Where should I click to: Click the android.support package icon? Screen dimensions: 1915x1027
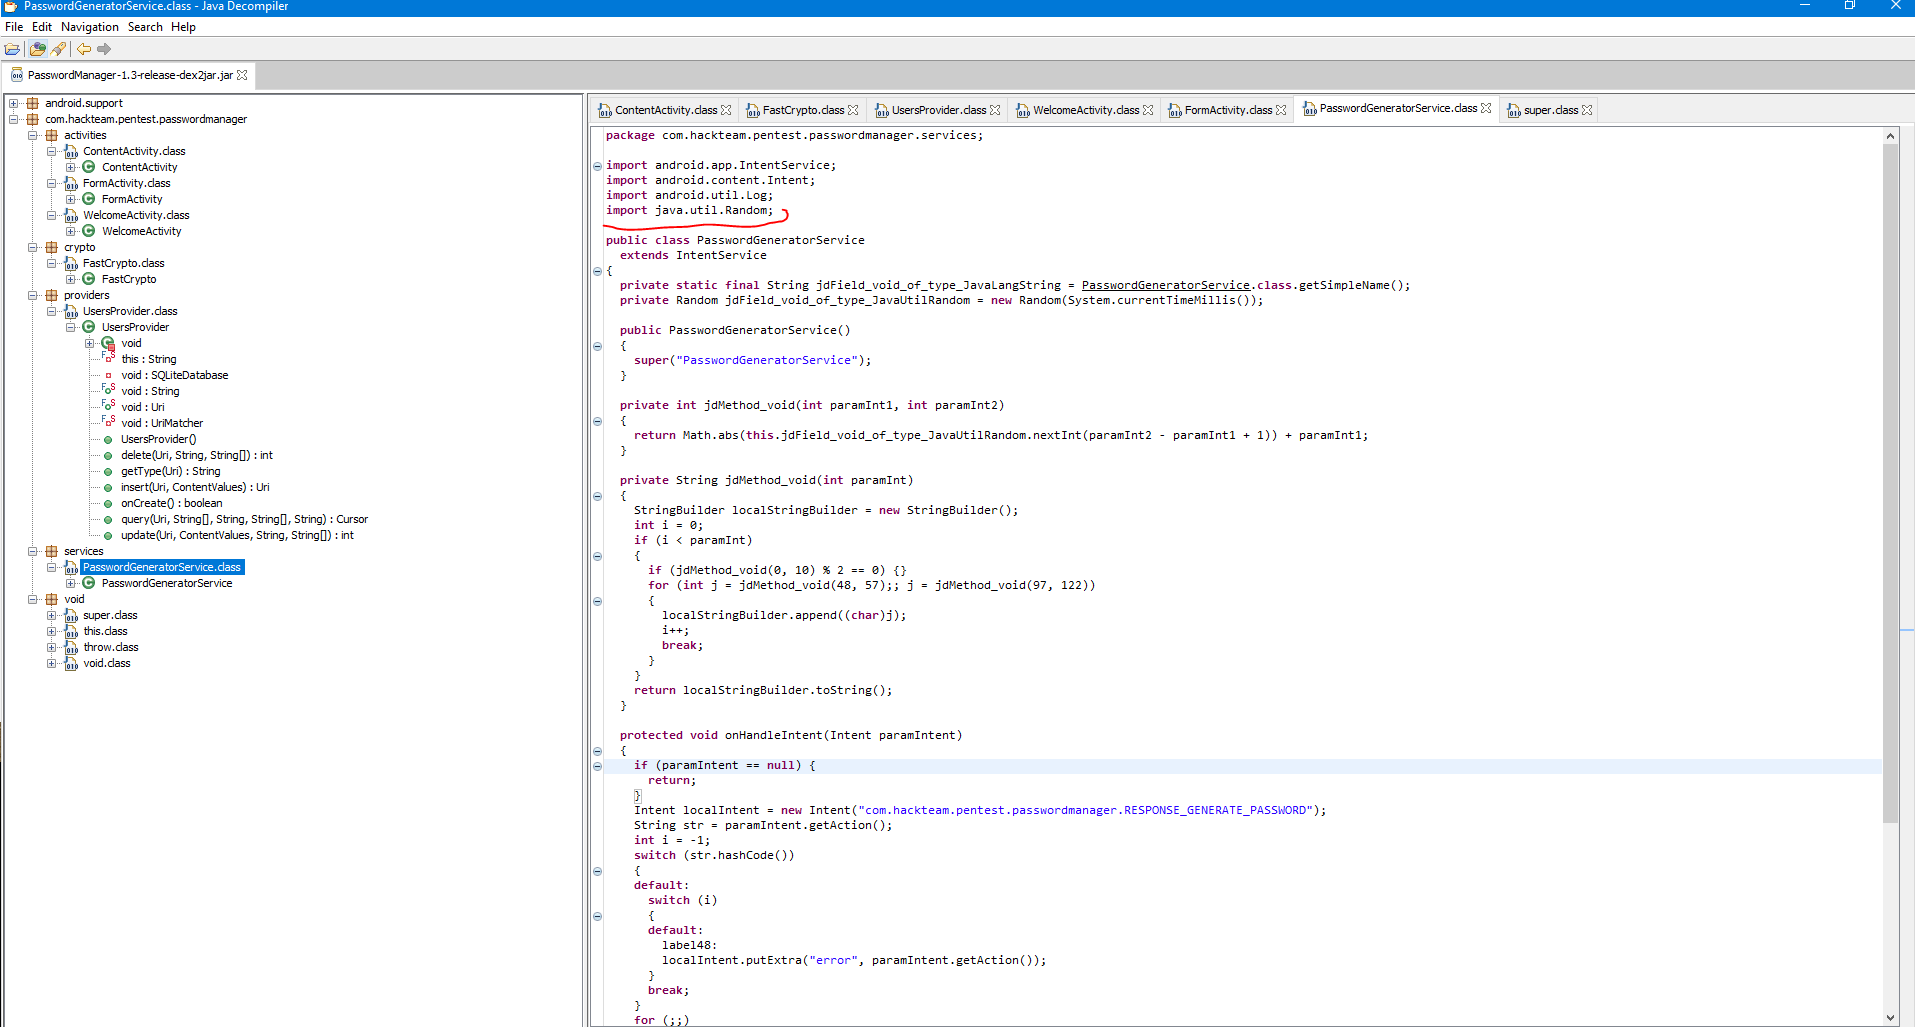tap(33, 103)
